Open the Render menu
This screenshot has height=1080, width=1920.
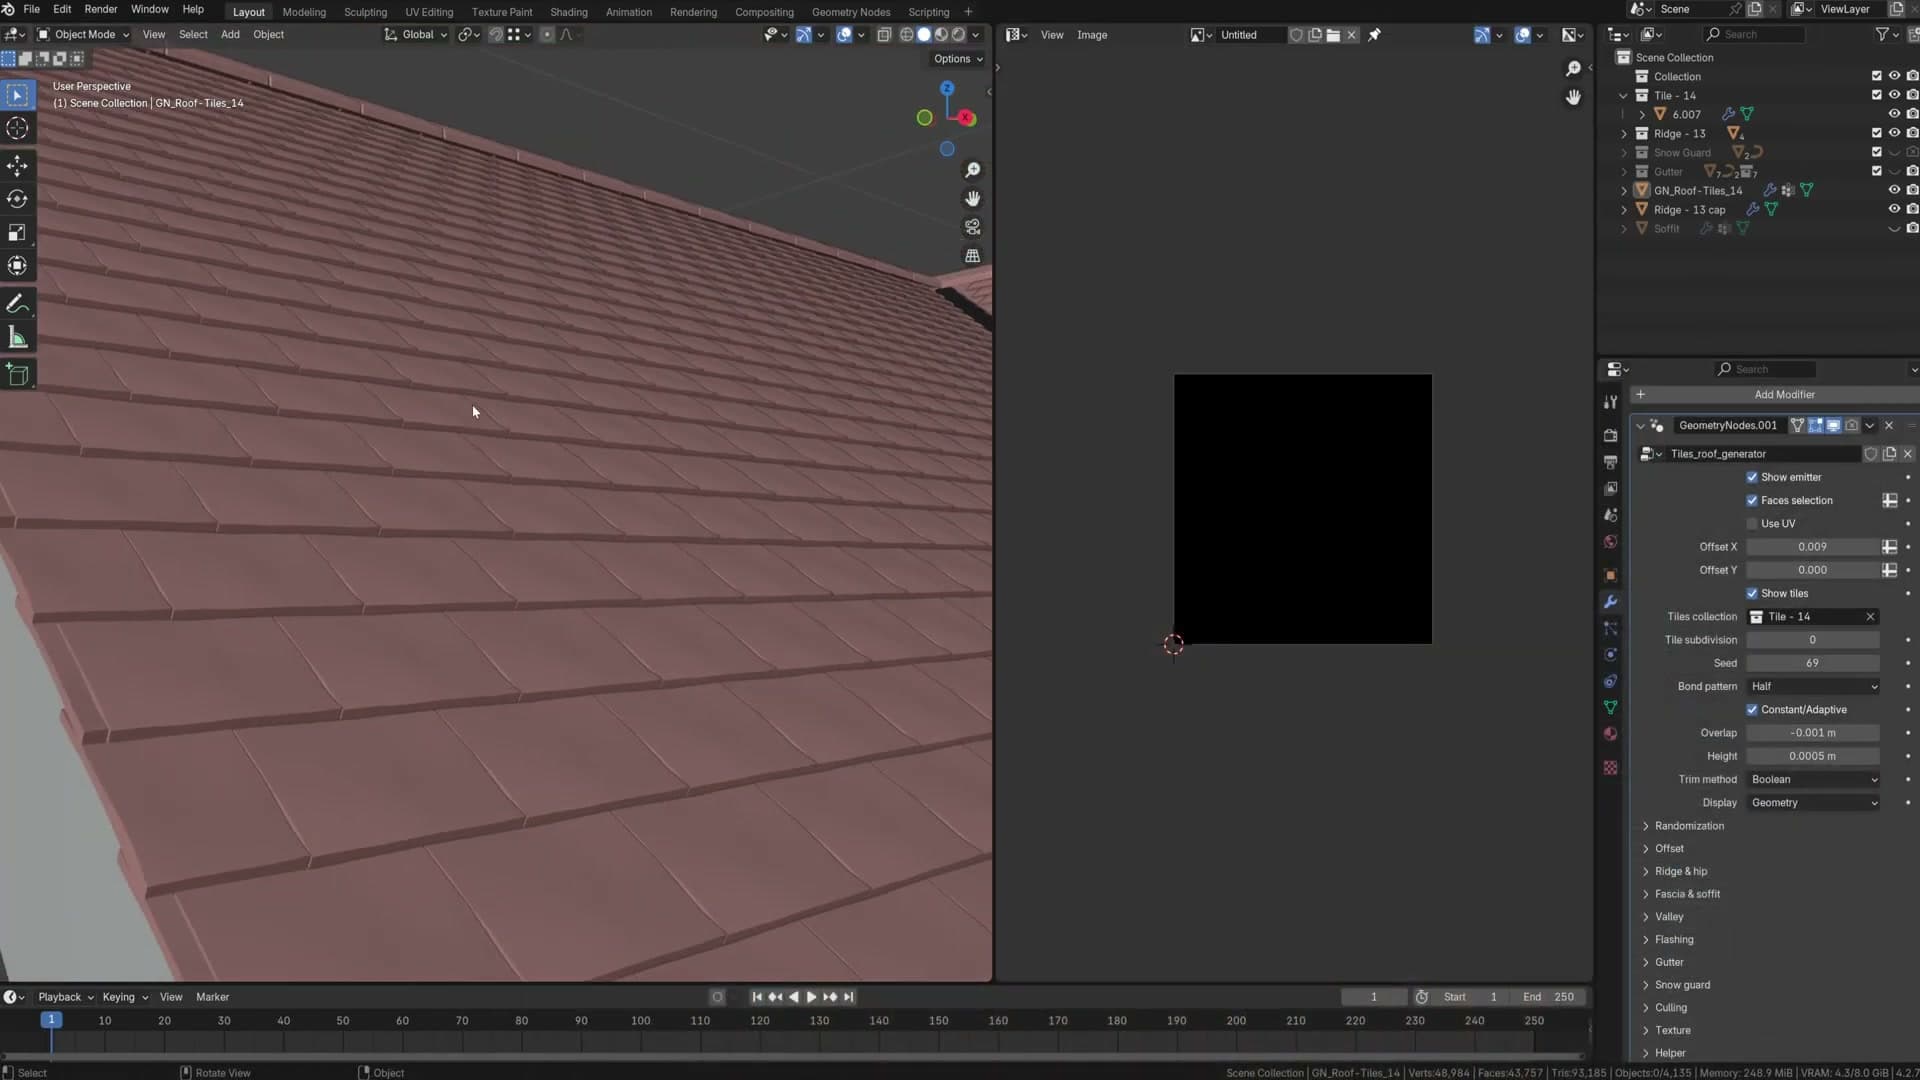(x=100, y=9)
